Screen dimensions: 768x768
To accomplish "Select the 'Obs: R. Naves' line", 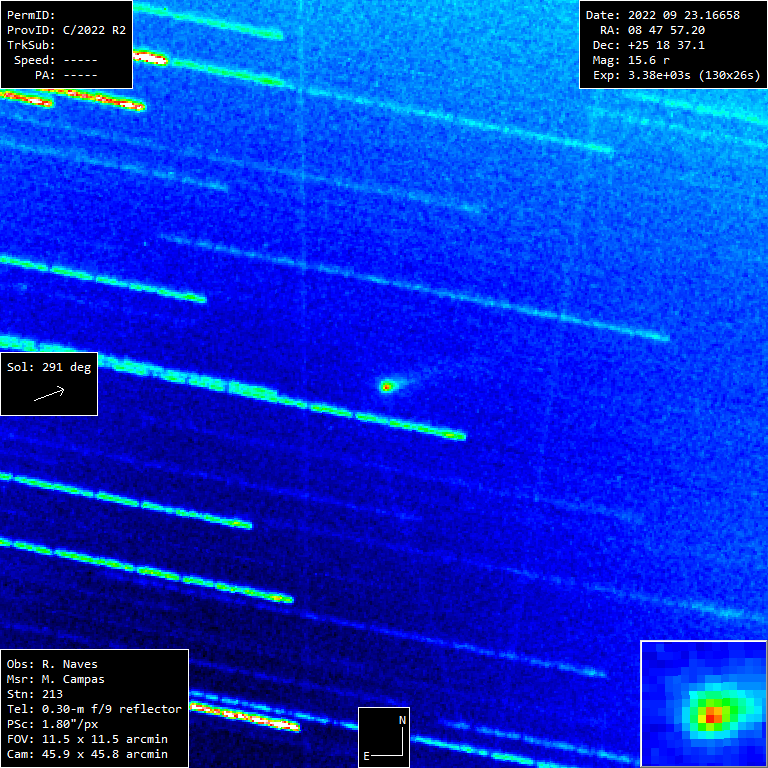I will pos(52,664).
